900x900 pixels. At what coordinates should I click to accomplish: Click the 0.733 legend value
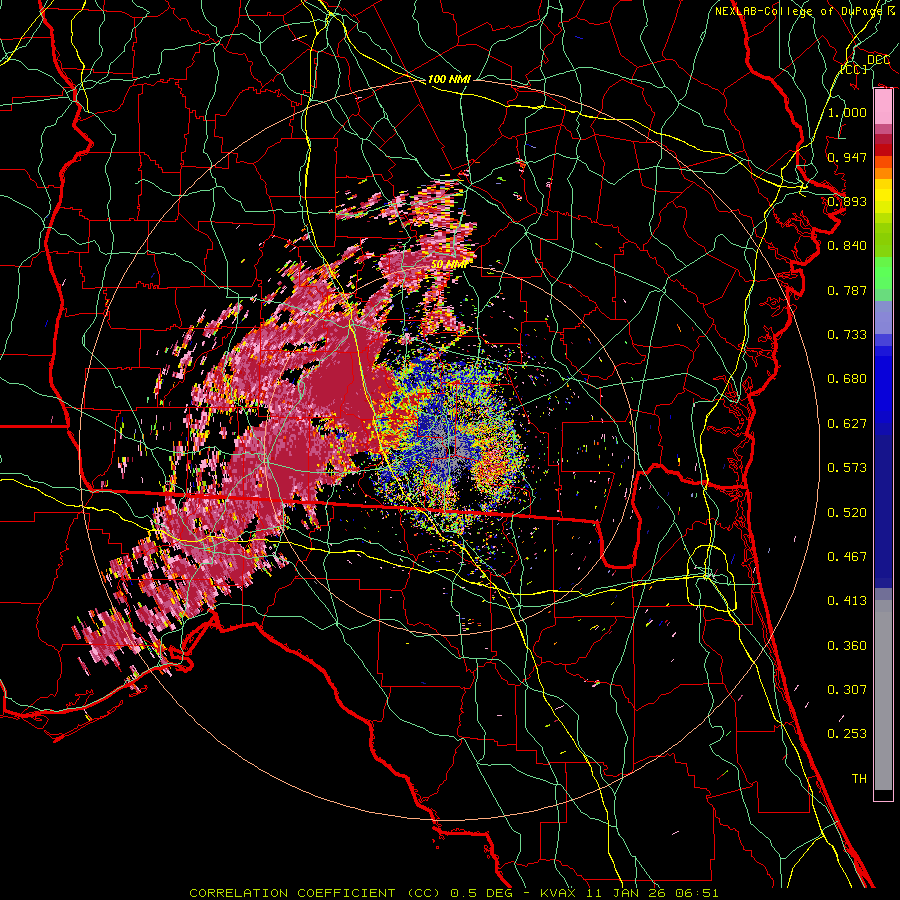pos(847,335)
